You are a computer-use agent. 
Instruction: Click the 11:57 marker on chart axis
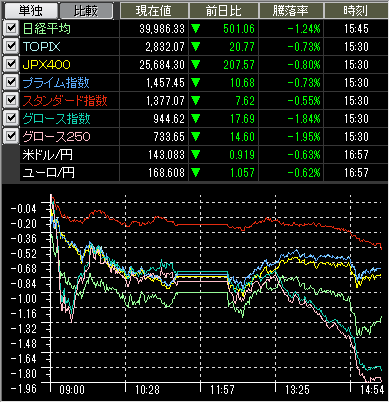(222, 390)
